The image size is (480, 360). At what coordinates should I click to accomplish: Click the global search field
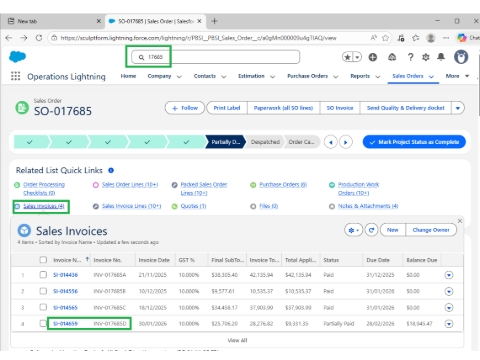click(x=216, y=57)
